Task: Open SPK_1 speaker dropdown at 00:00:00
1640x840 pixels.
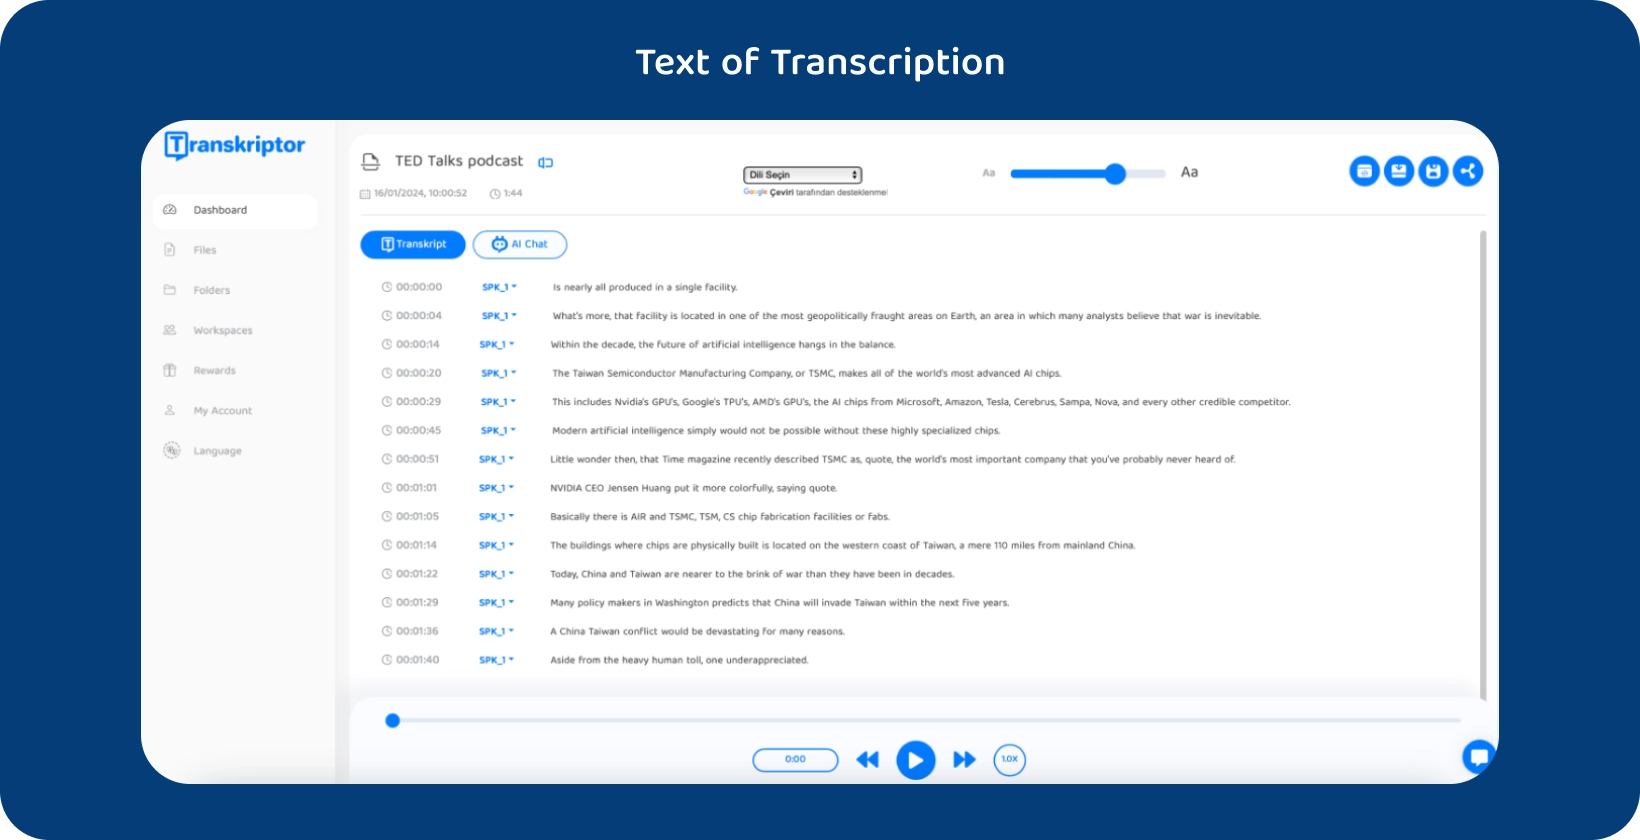Action: tap(499, 287)
